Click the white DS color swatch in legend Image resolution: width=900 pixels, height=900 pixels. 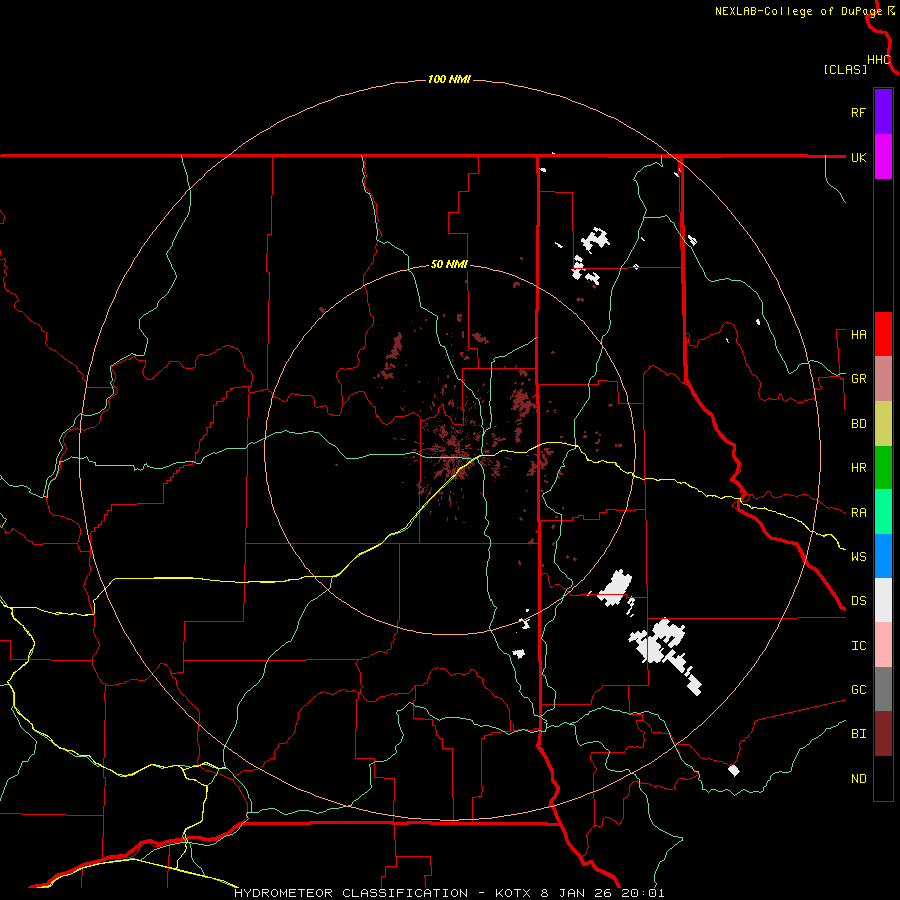(883, 600)
